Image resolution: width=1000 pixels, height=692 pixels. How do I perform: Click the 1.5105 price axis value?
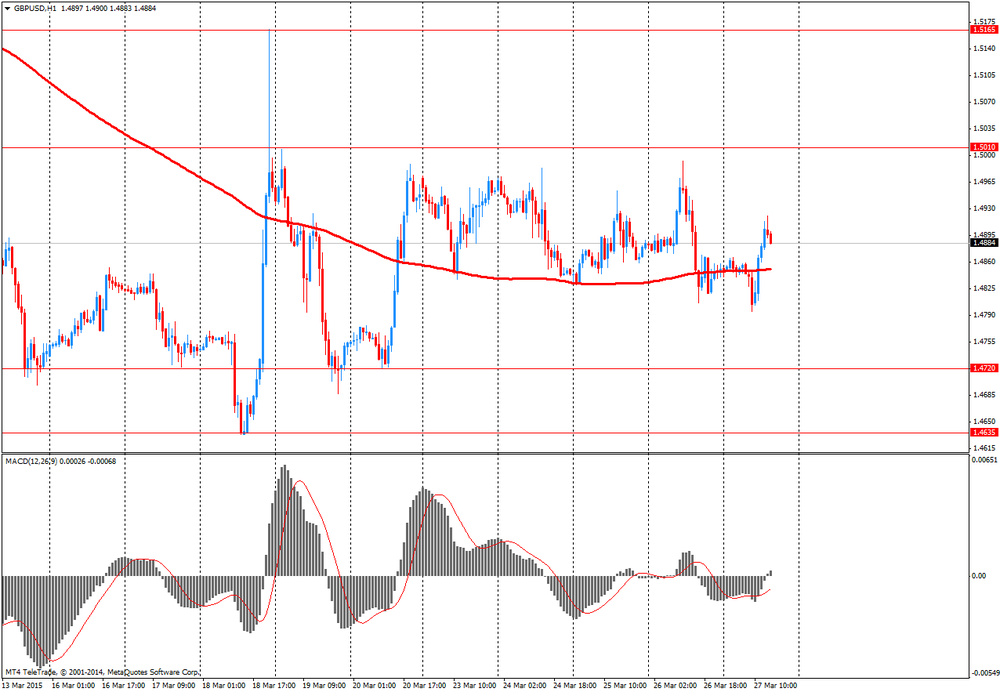pos(984,75)
